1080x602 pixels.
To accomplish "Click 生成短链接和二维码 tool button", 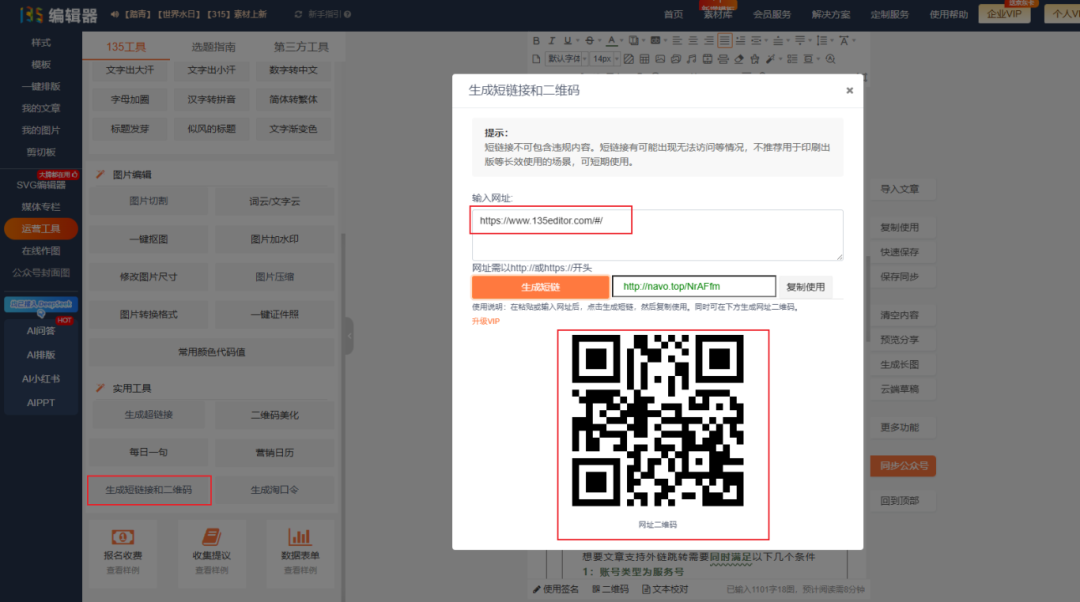I will [x=149, y=490].
